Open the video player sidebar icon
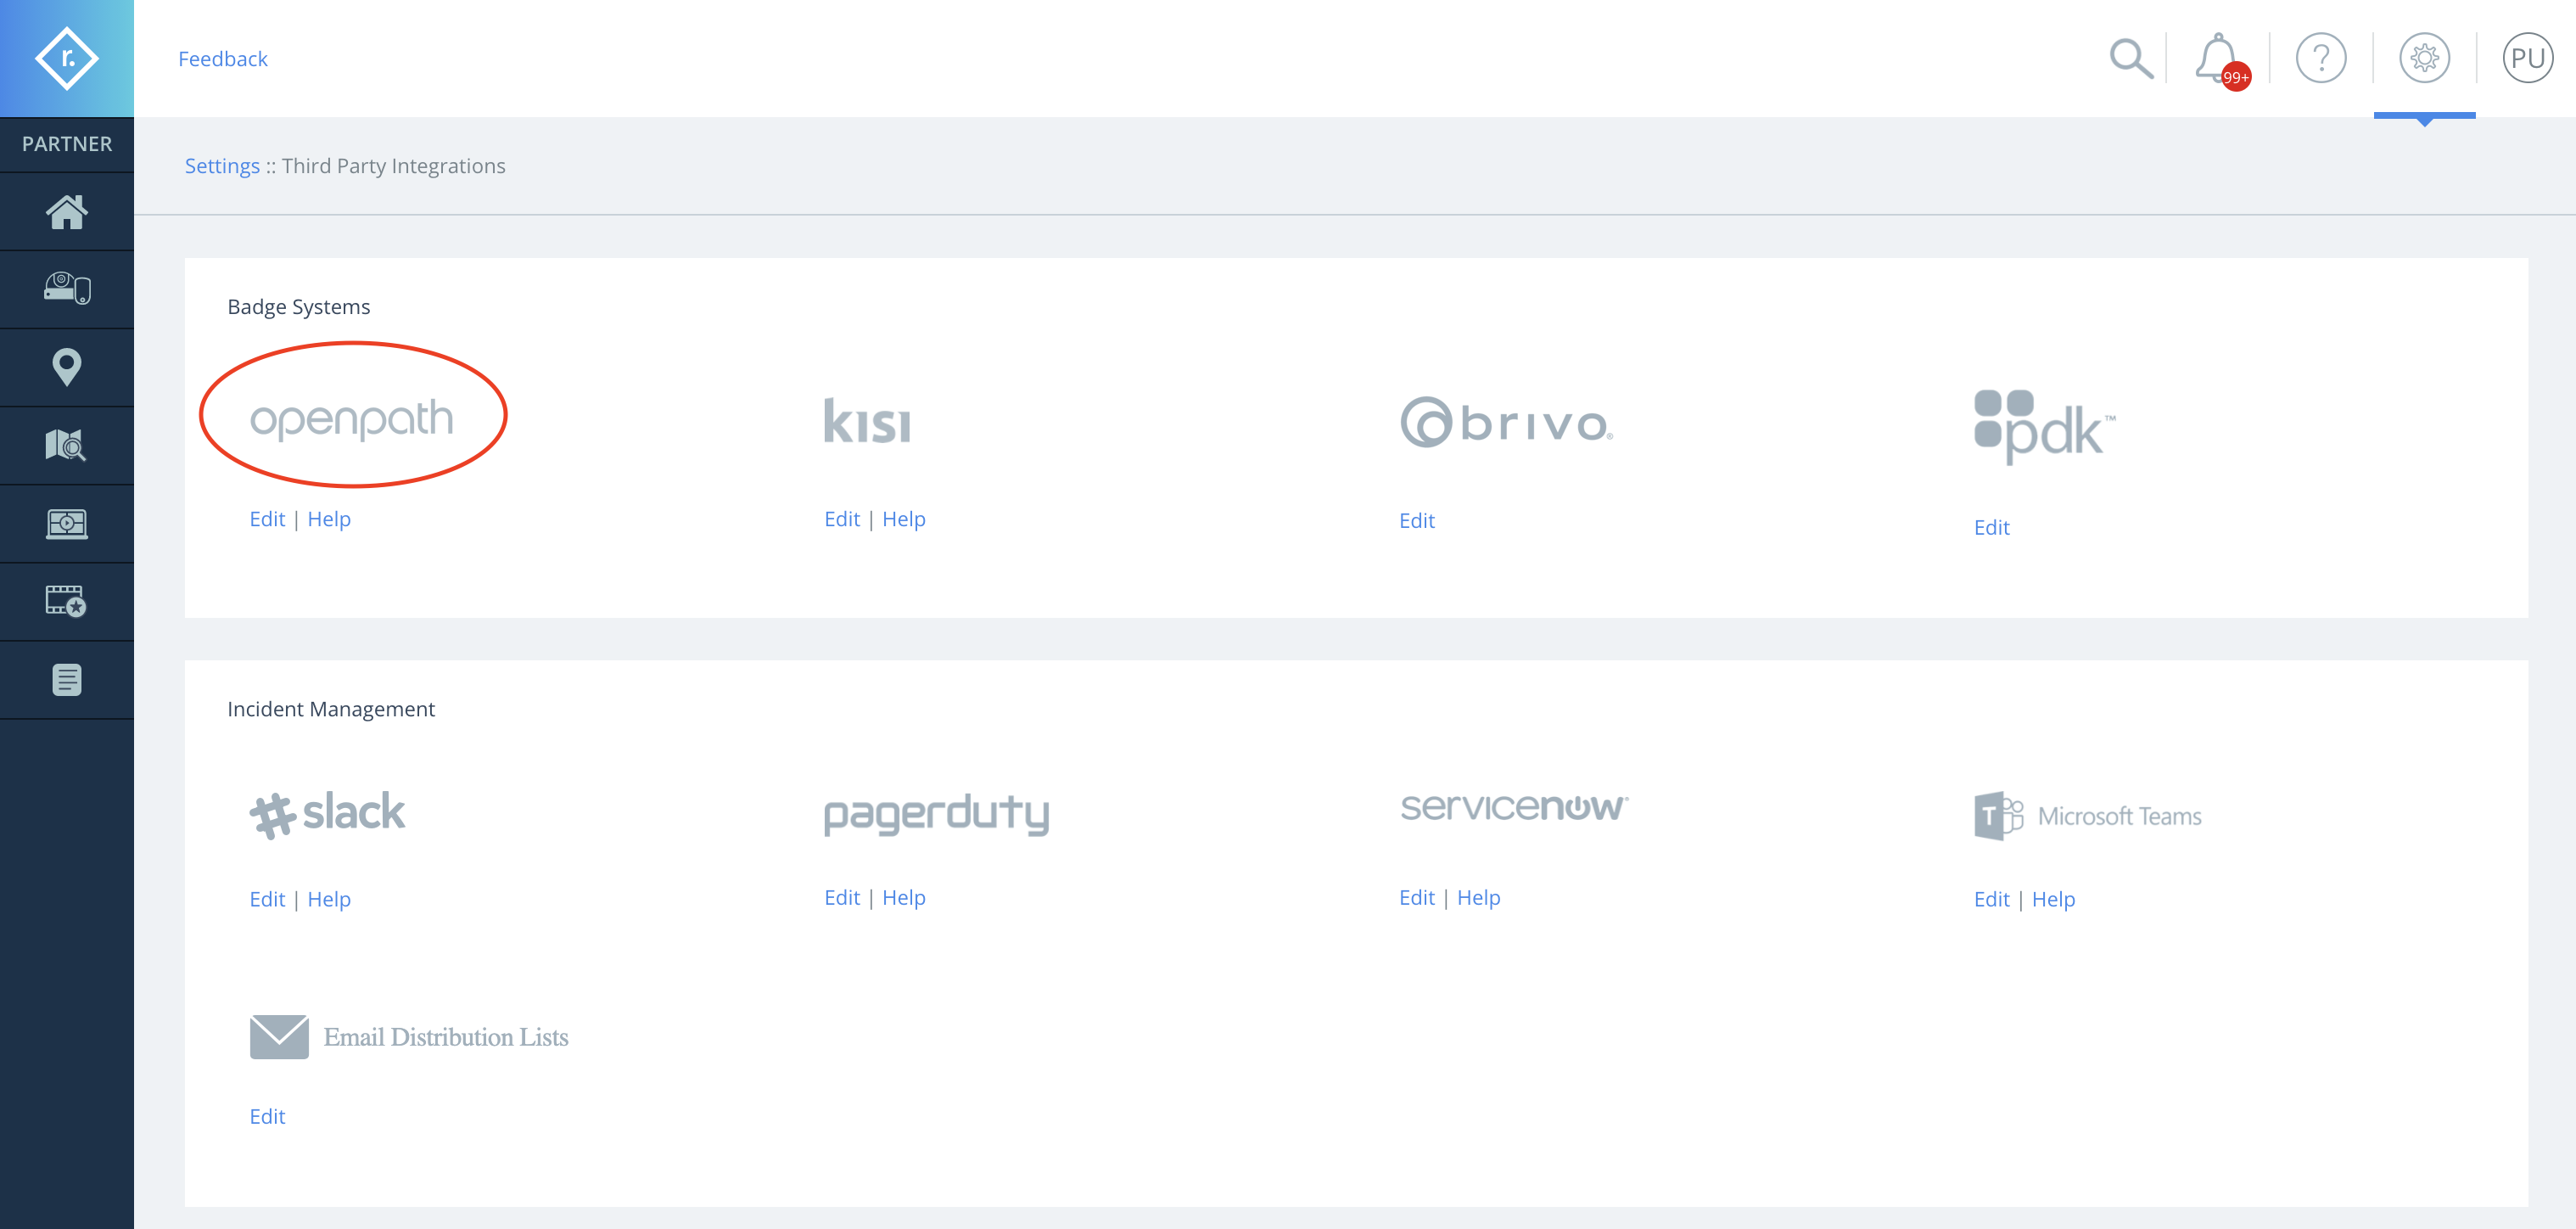The height and width of the screenshot is (1229, 2576). click(x=67, y=523)
